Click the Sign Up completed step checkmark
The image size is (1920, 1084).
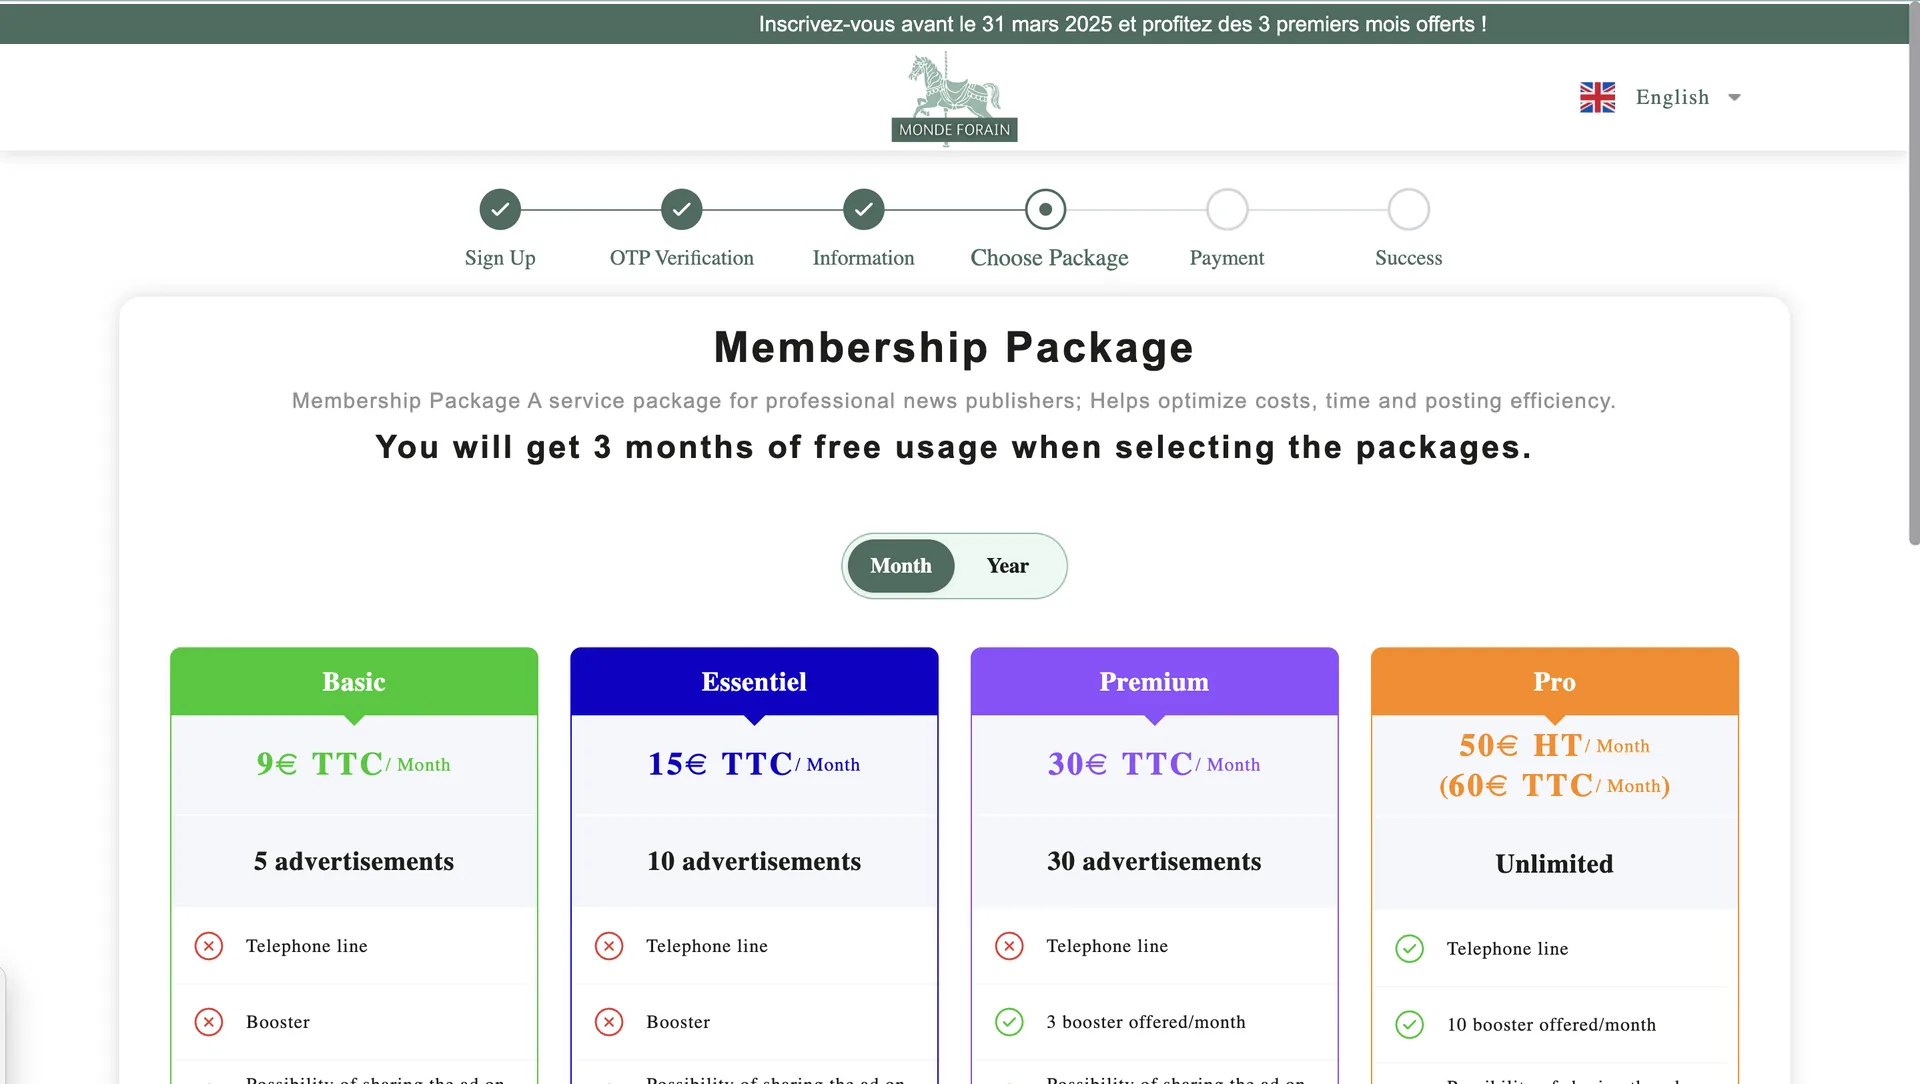click(500, 210)
